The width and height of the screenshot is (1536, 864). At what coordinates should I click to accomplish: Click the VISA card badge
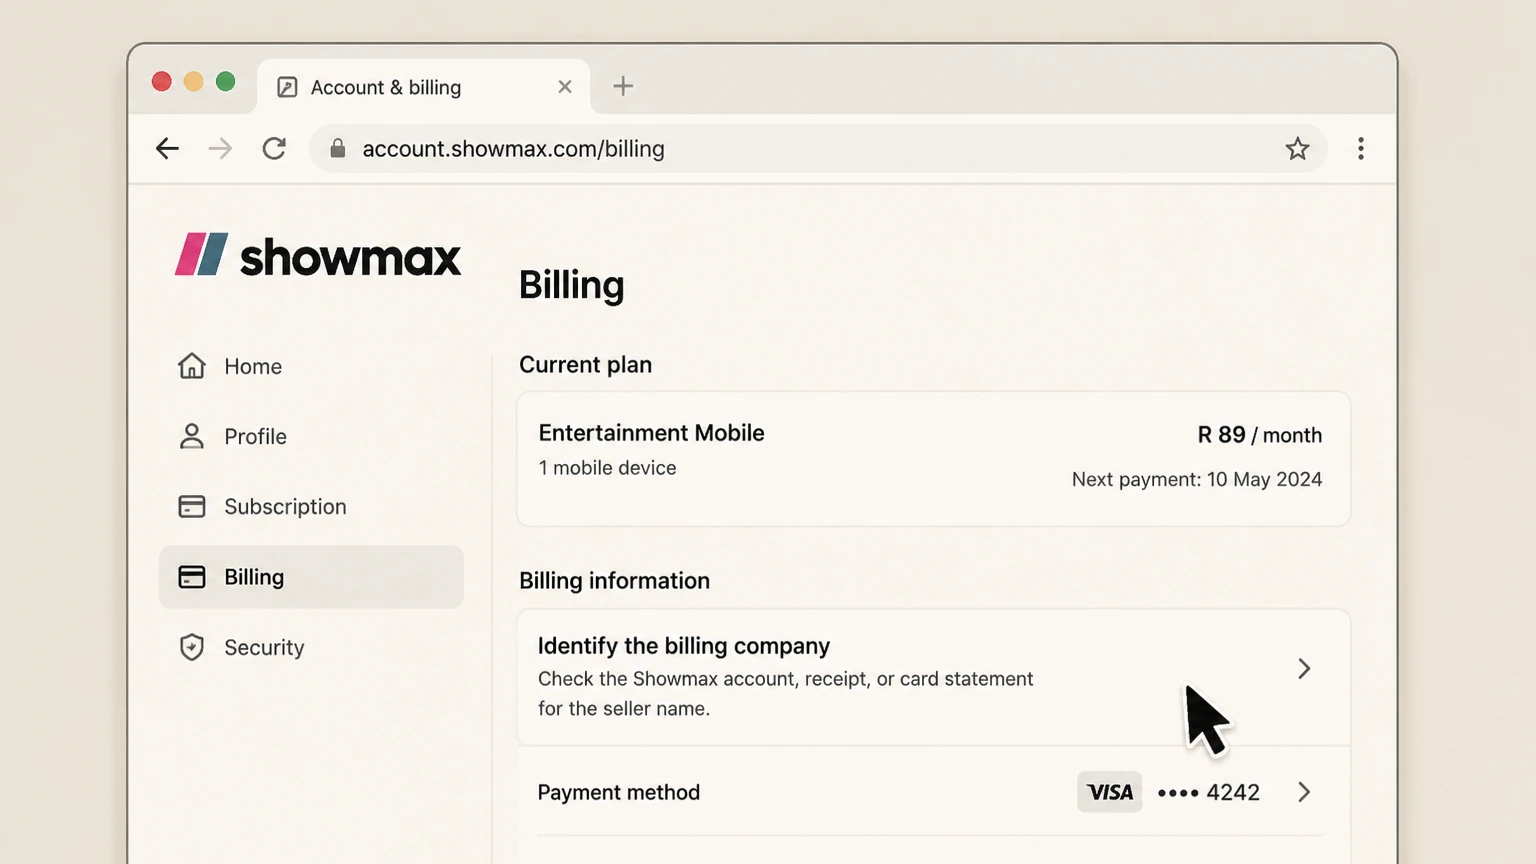click(x=1109, y=792)
